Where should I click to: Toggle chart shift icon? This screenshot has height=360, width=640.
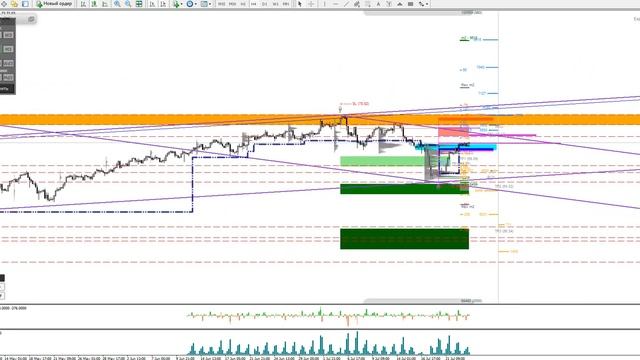pos(163,4)
